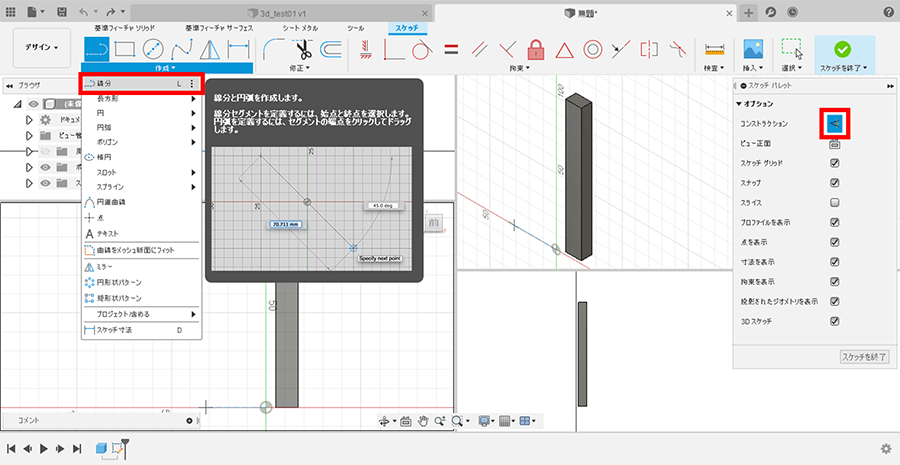Switch to the Sketch (スケッチ) ribbon tab
The height and width of the screenshot is (465, 900).
(407, 28)
